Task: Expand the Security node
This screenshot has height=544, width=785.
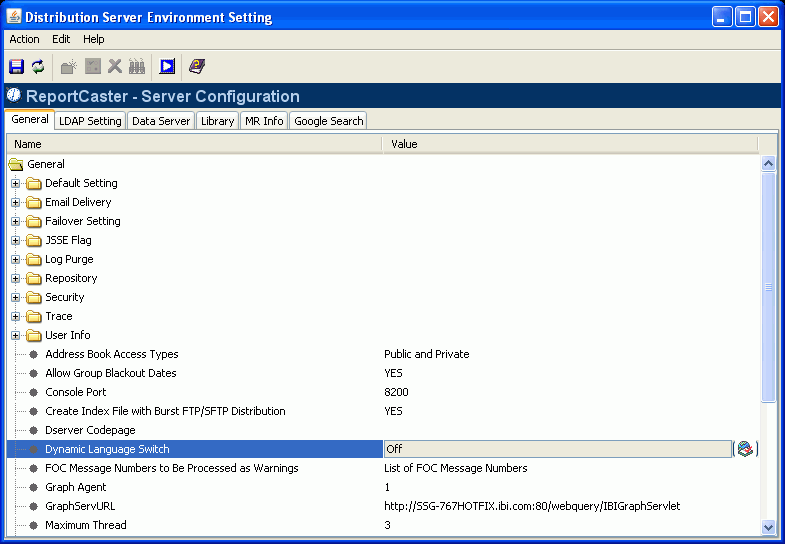Action: [16, 297]
